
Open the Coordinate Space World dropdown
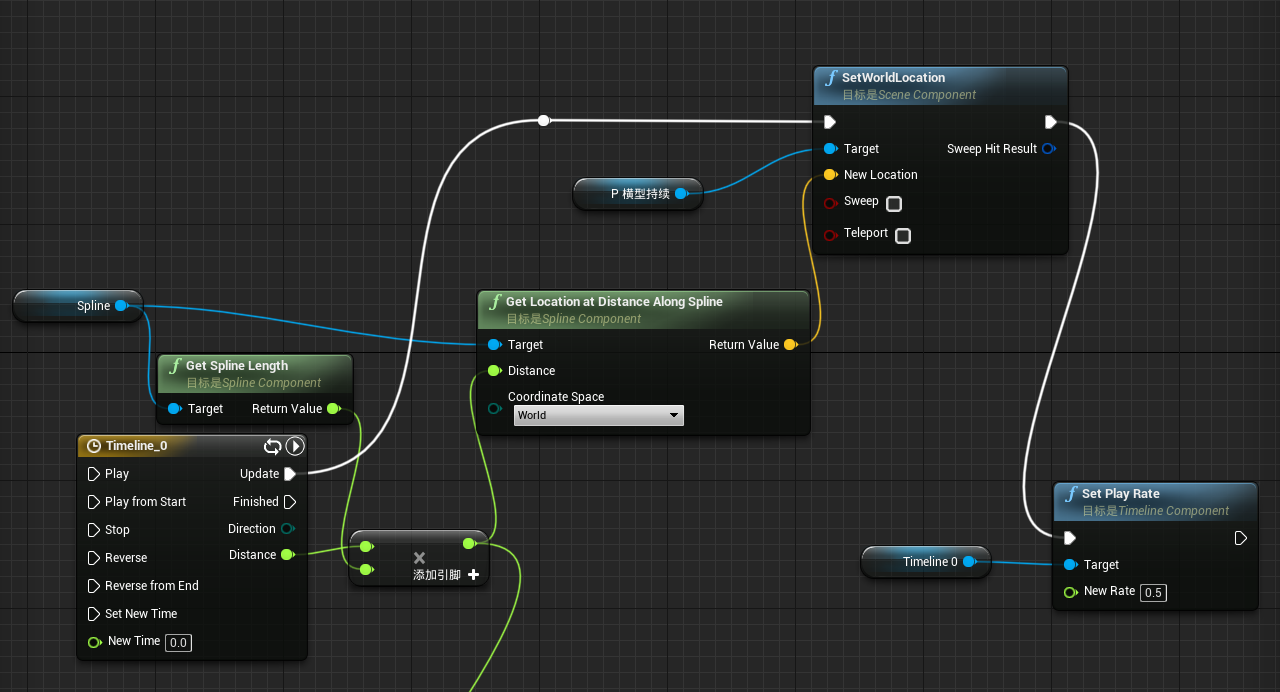[x=598, y=415]
